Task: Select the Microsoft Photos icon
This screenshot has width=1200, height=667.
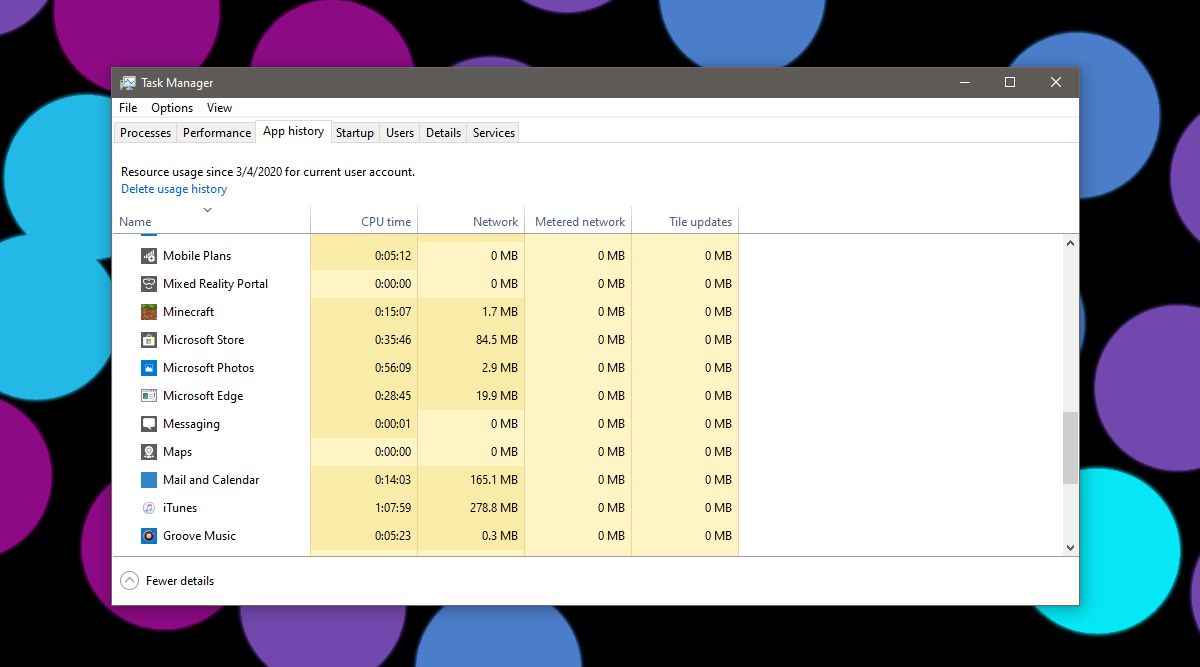Action: pos(148,367)
